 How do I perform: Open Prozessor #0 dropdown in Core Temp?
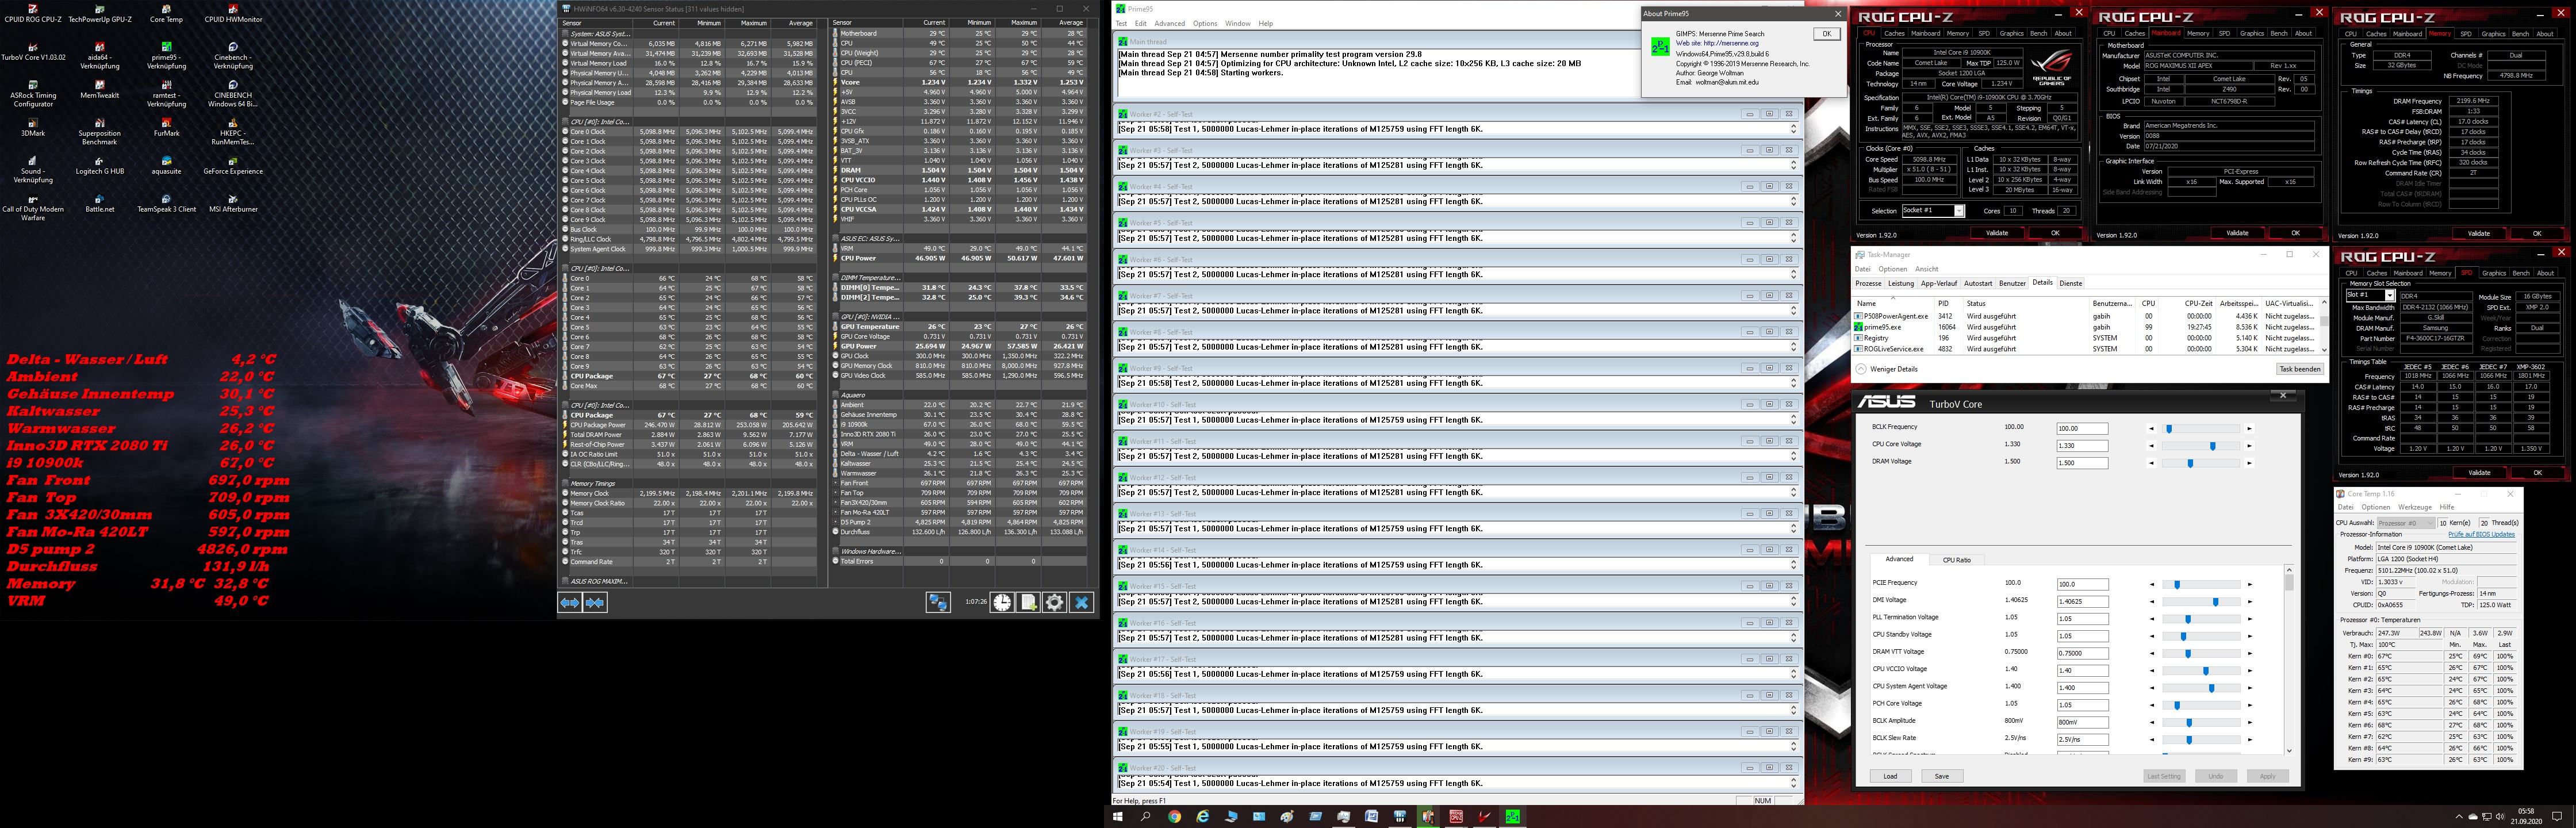point(2405,523)
